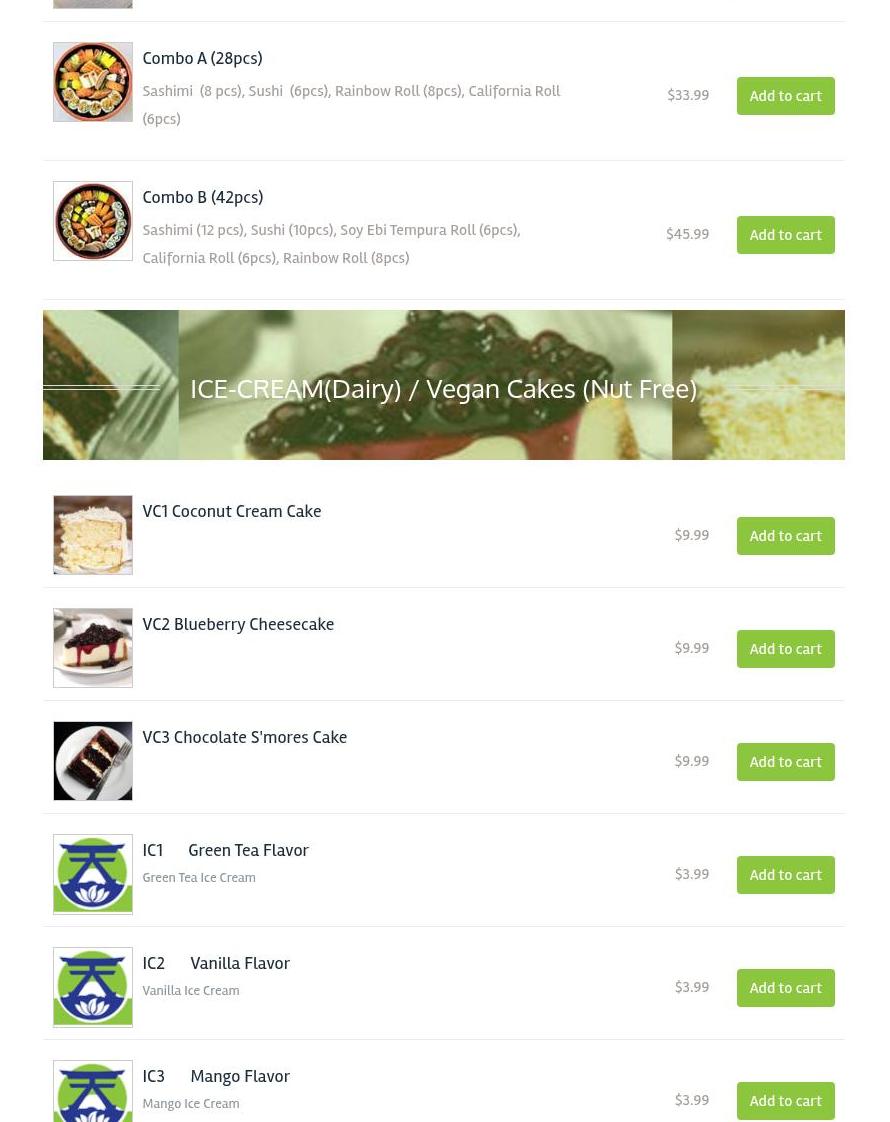Open the Combo A sushi platter thumbnail

(x=93, y=82)
